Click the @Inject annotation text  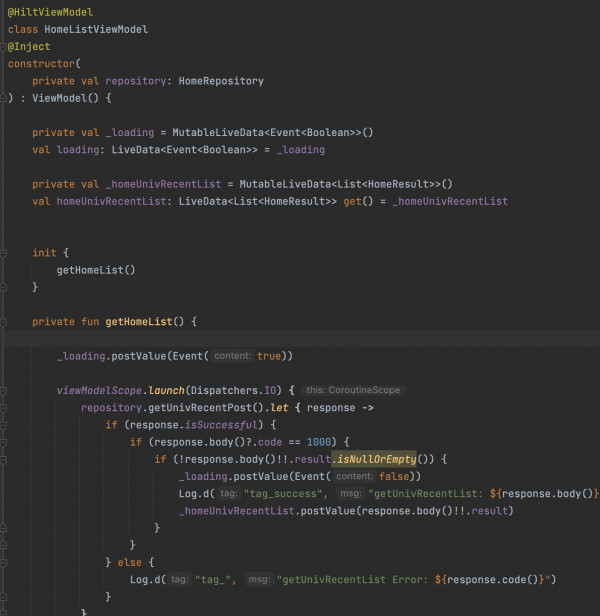click(x=29, y=47)
